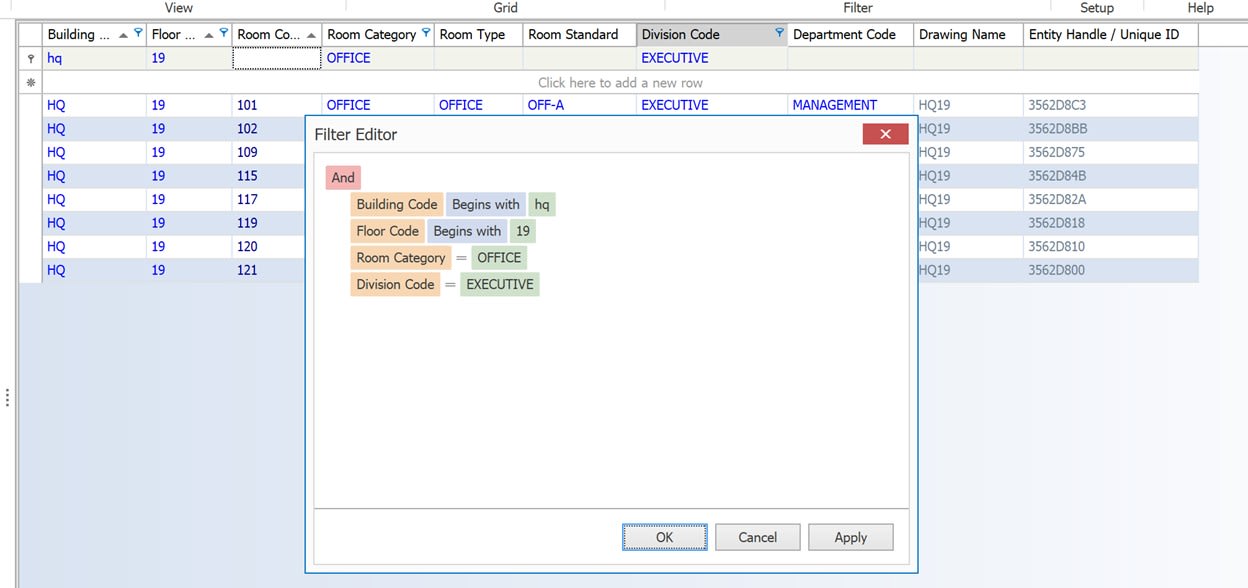Select room code 117 cell
The height and width of the screenshot is (588, 1248).
[x=268, y=199]
